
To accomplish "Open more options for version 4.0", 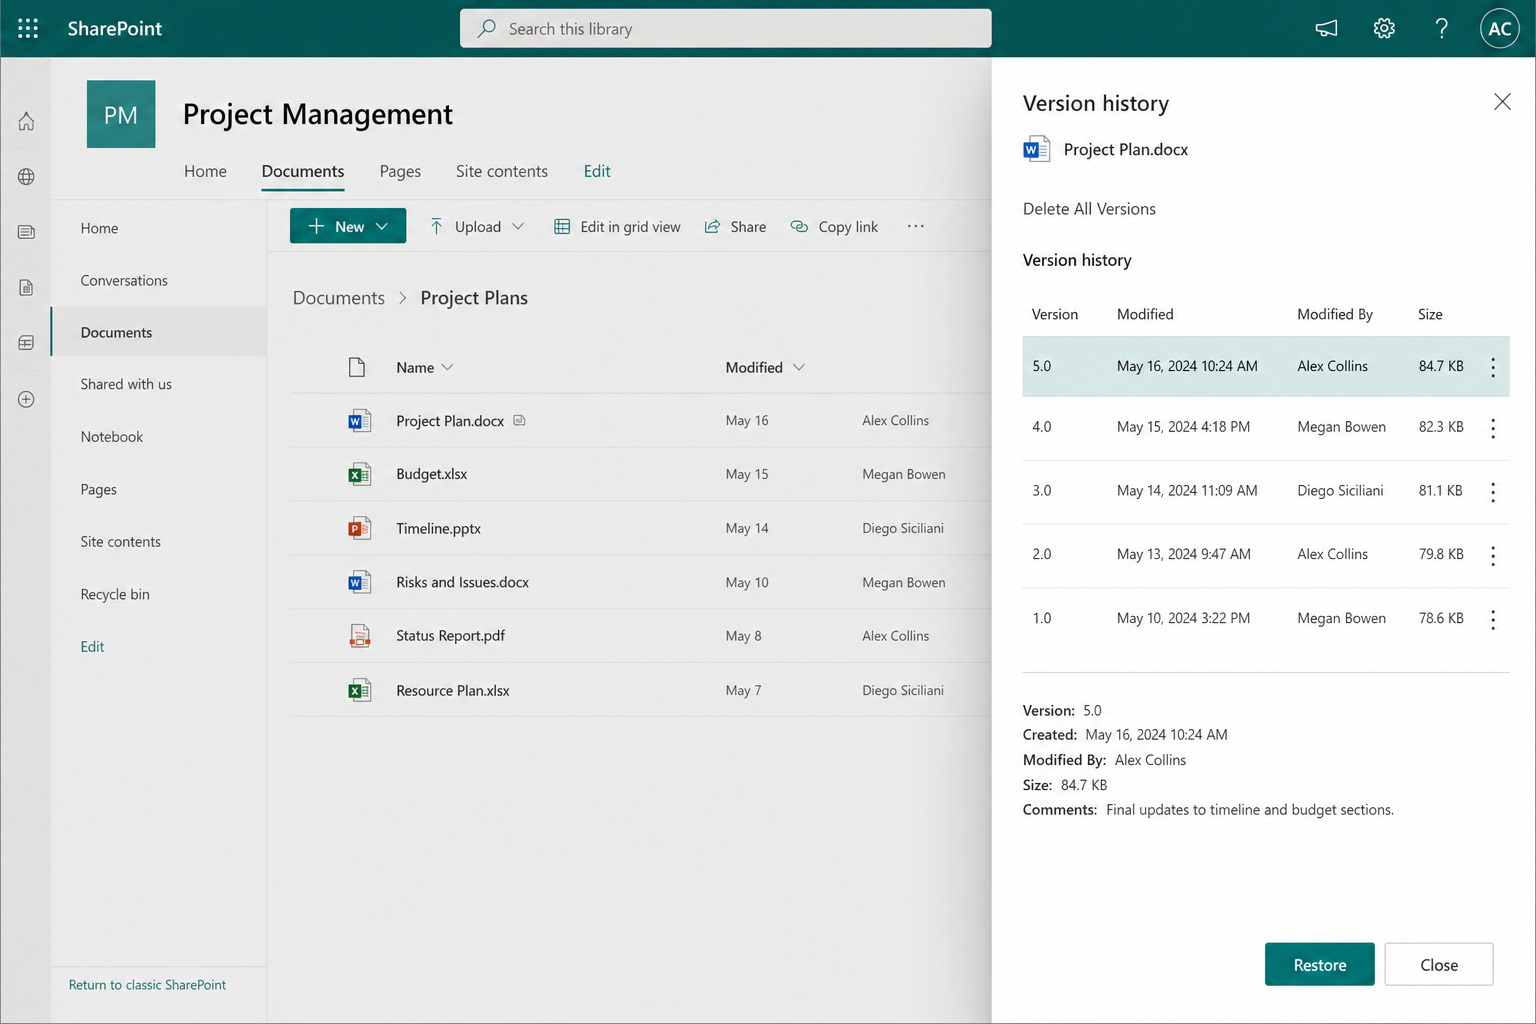I will 1493,428.
